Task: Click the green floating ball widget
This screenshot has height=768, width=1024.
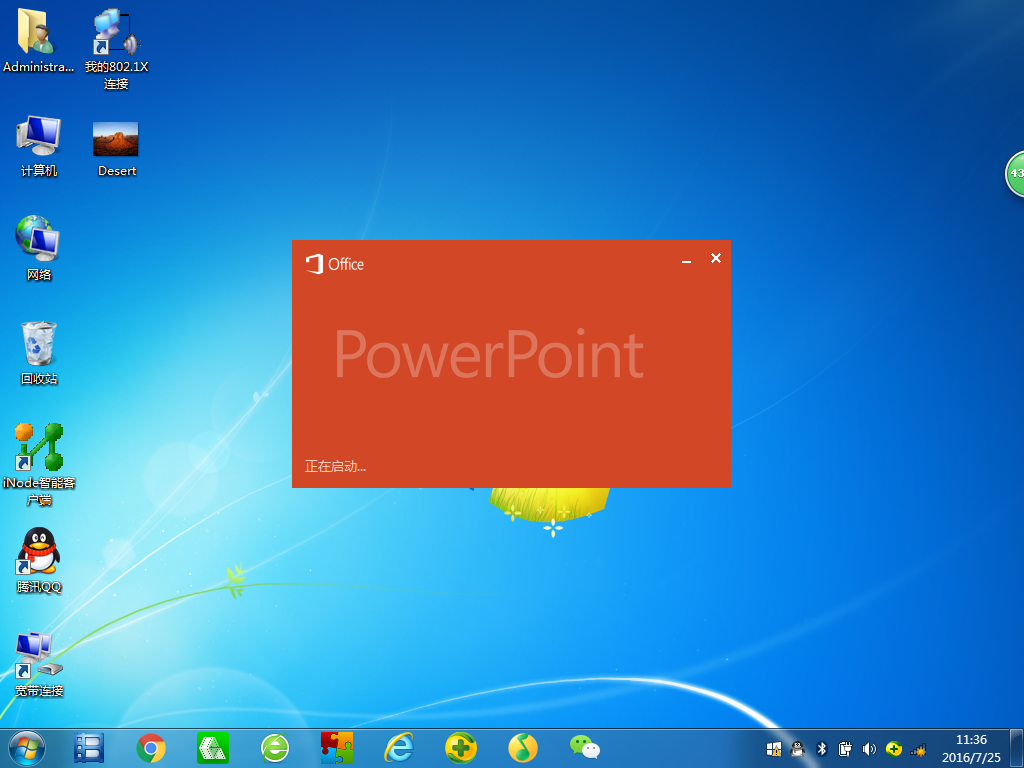Action: [1014, 174]
